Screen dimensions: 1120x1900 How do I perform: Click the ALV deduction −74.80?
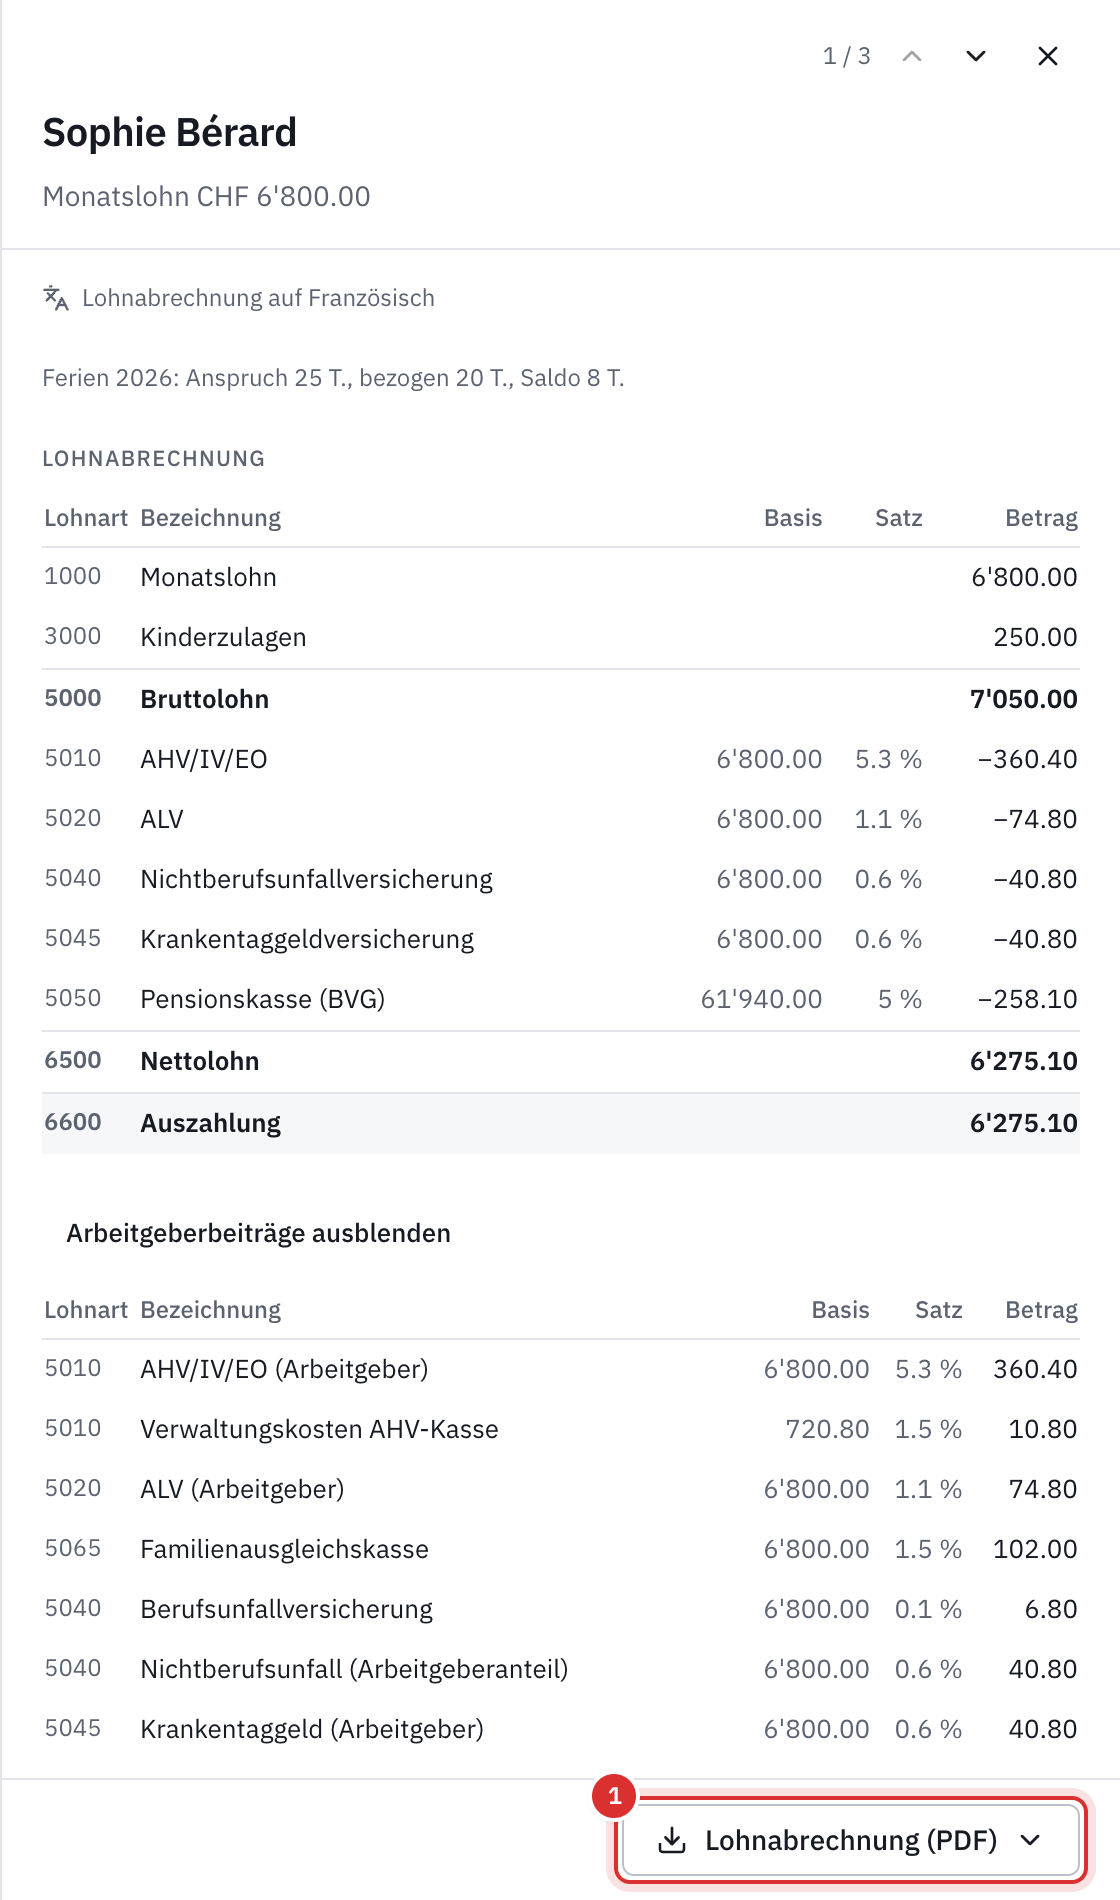pyautogui.click(x=1035, y=819)
